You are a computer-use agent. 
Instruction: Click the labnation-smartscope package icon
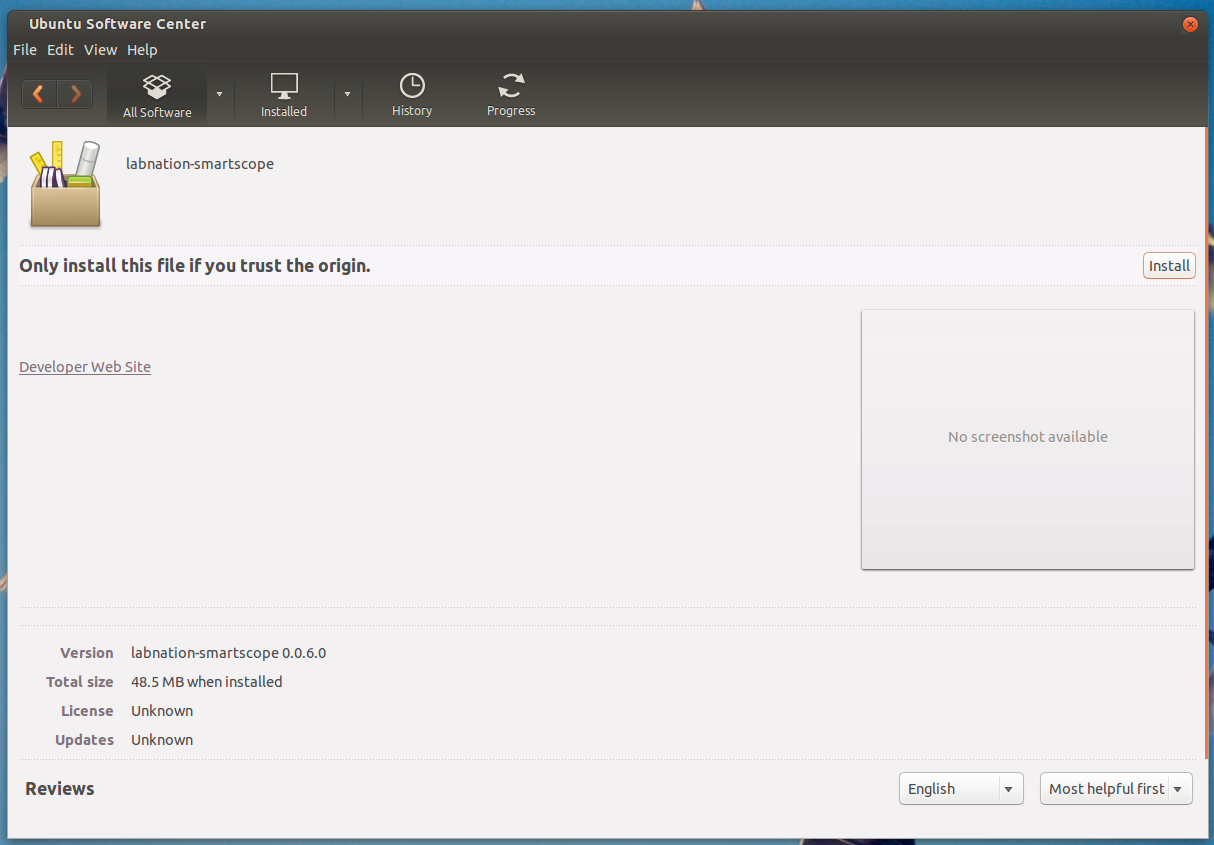(64, 184)
